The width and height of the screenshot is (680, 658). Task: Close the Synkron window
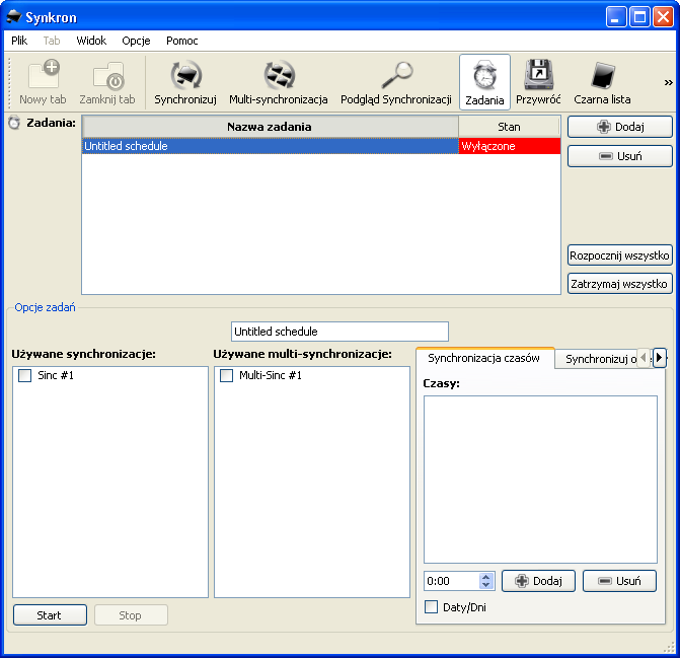[664, 18]
